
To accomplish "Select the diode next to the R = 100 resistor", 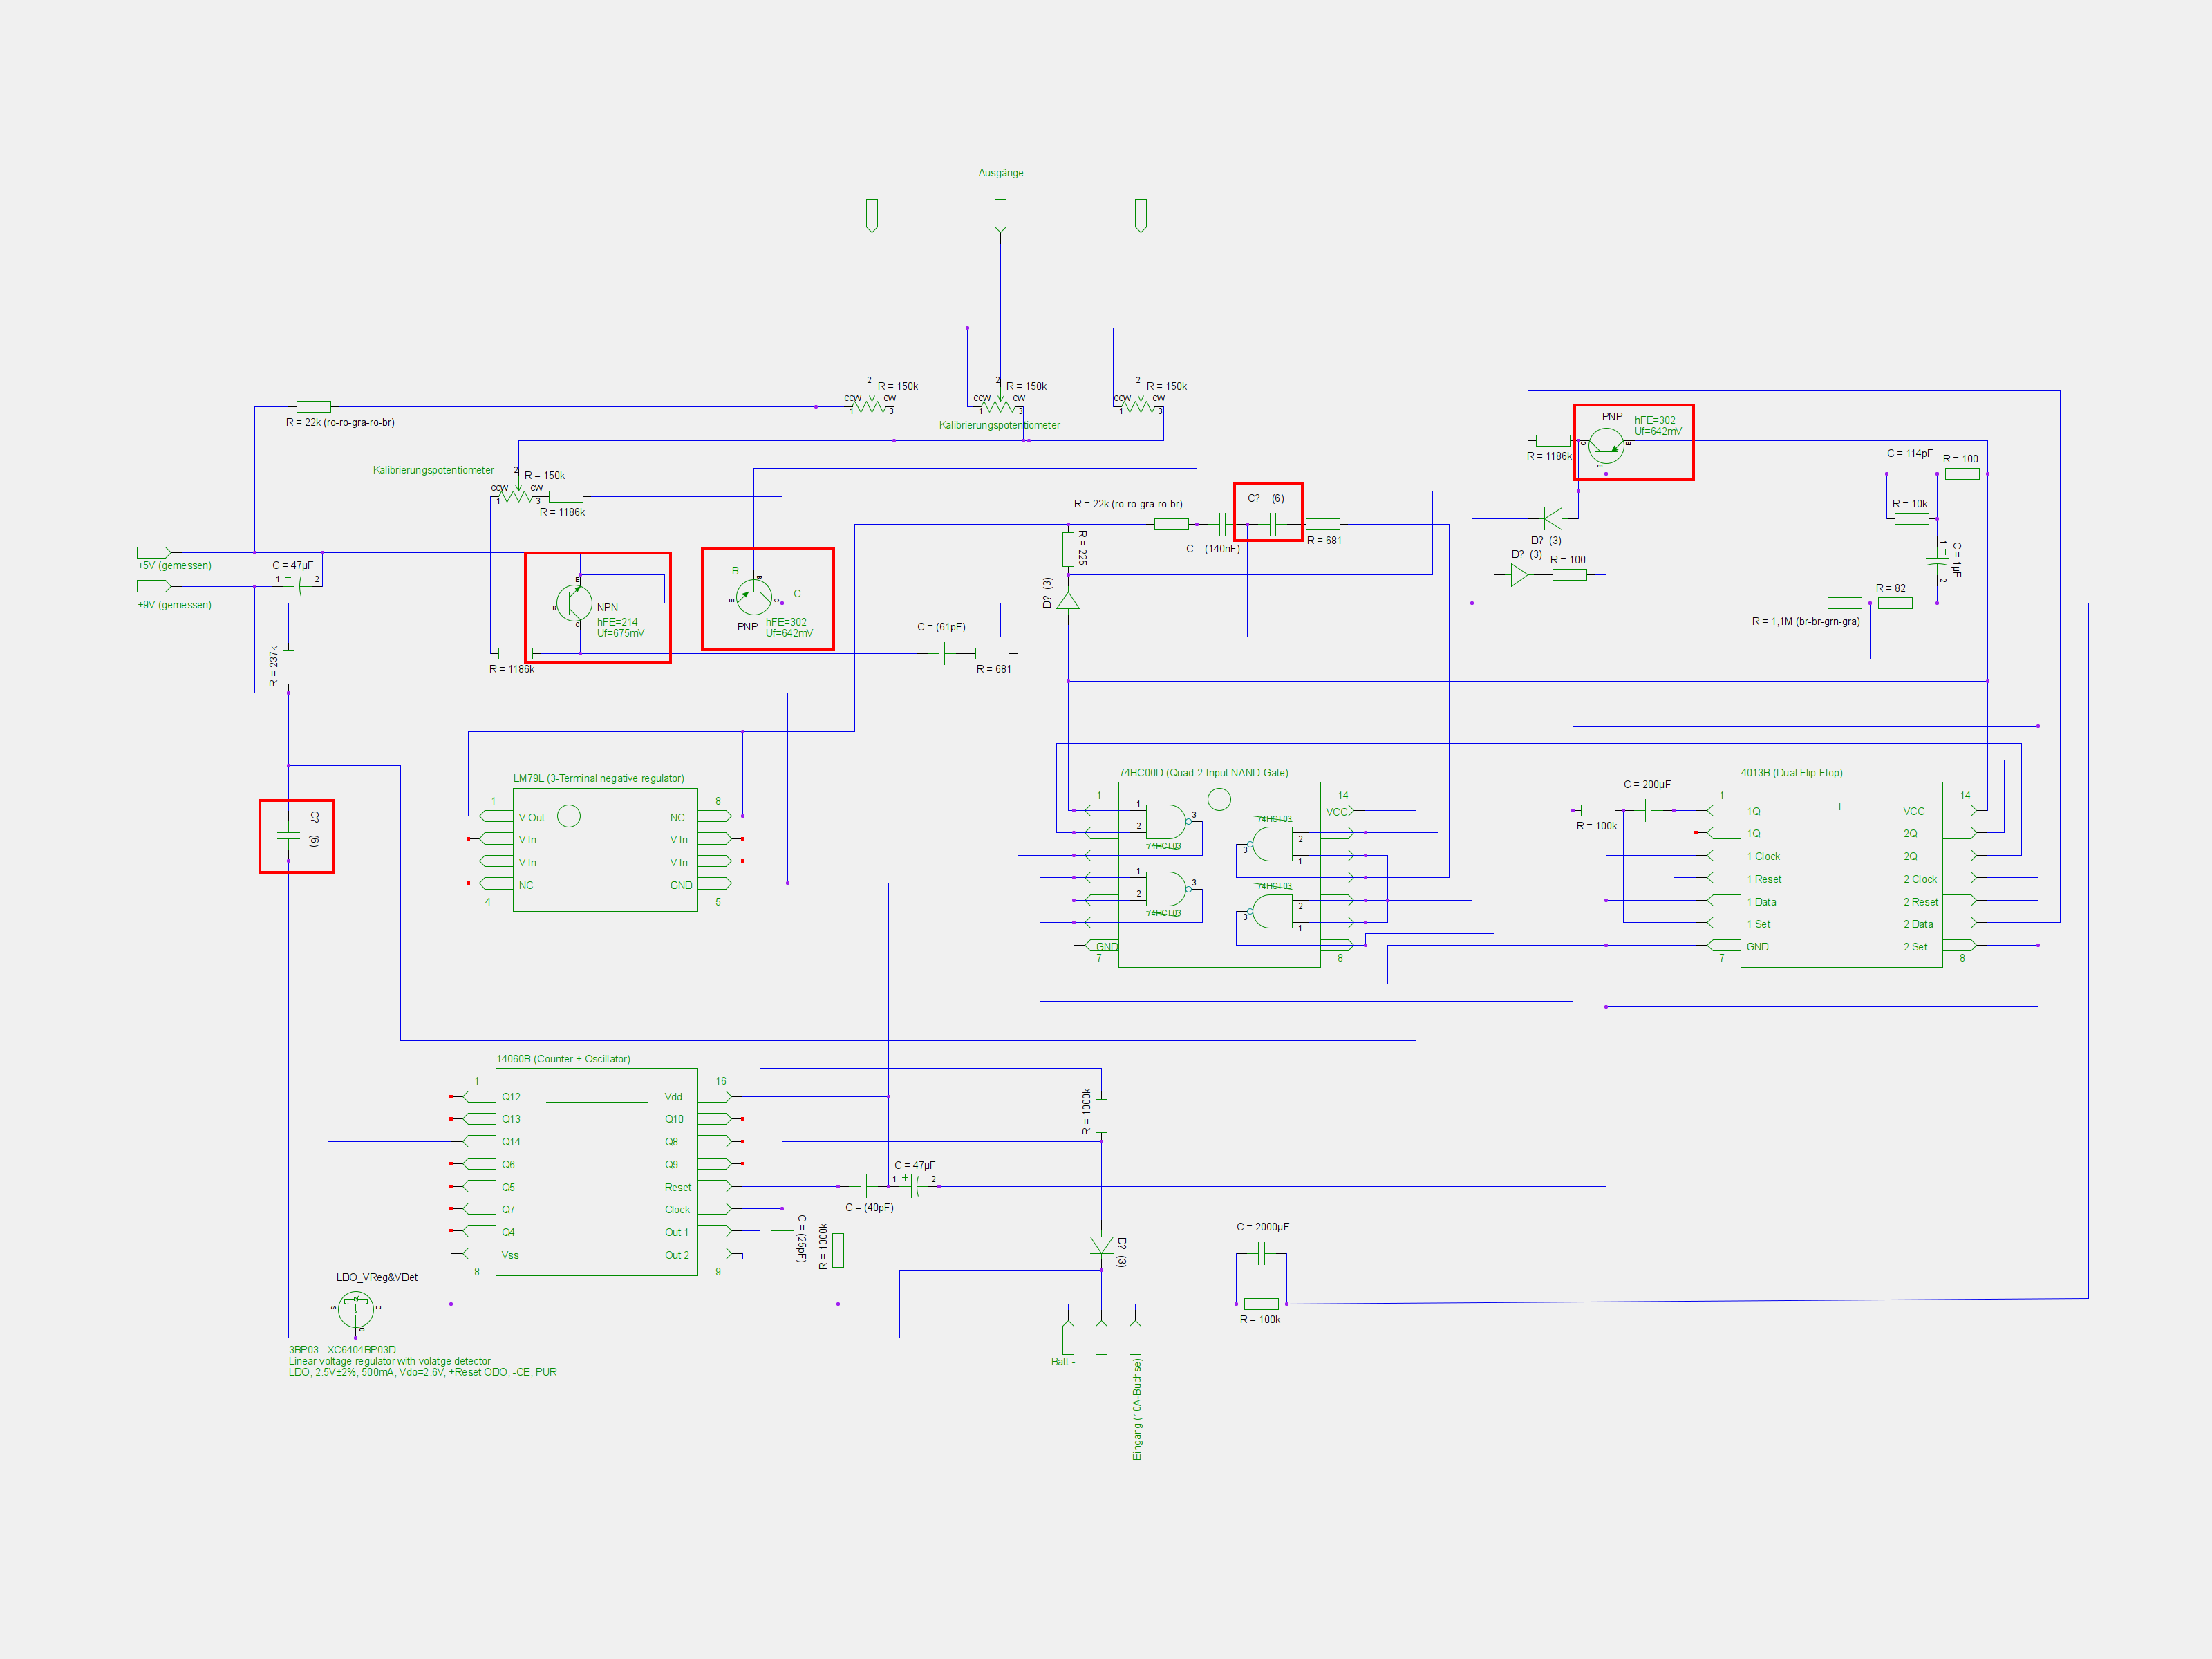I will point(1519,575).
